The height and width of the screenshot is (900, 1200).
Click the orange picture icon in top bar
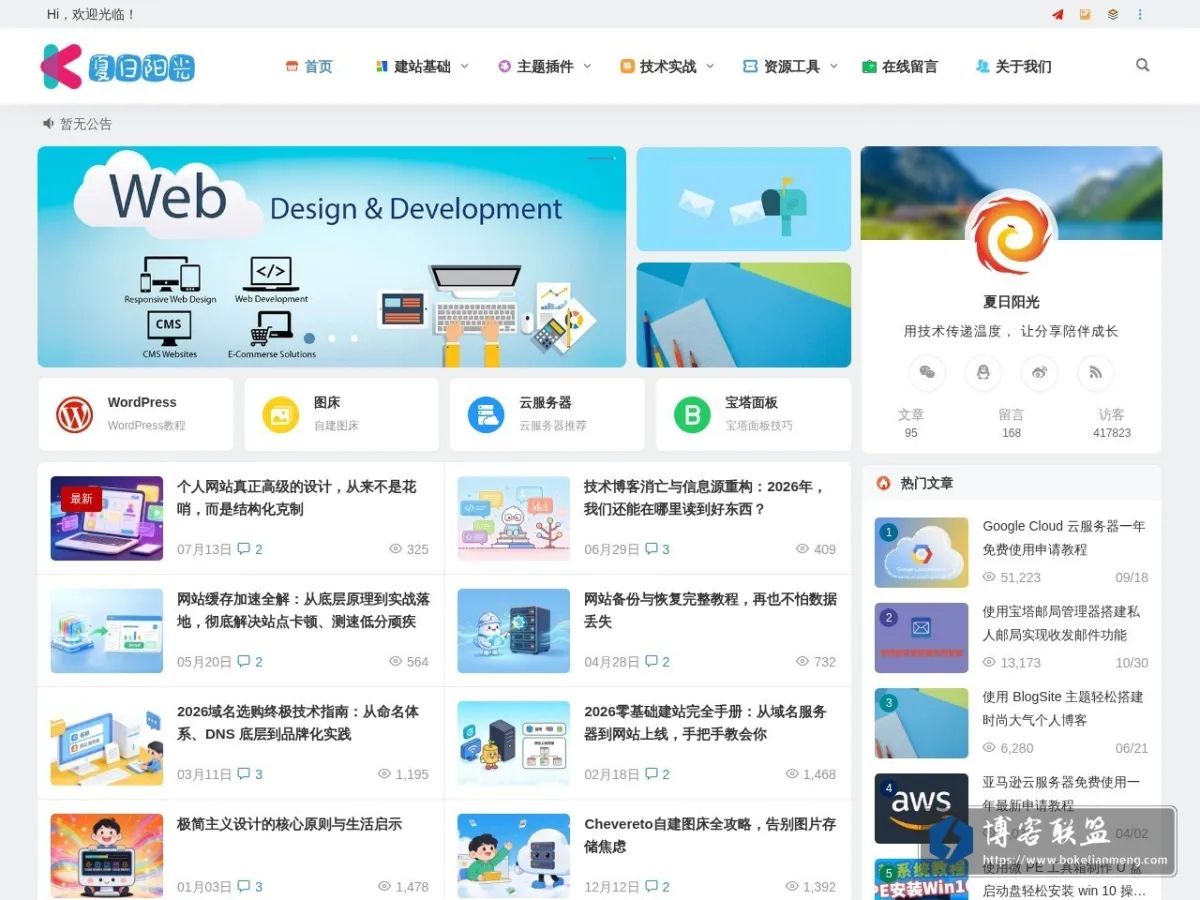click(x=1085, y=15)
